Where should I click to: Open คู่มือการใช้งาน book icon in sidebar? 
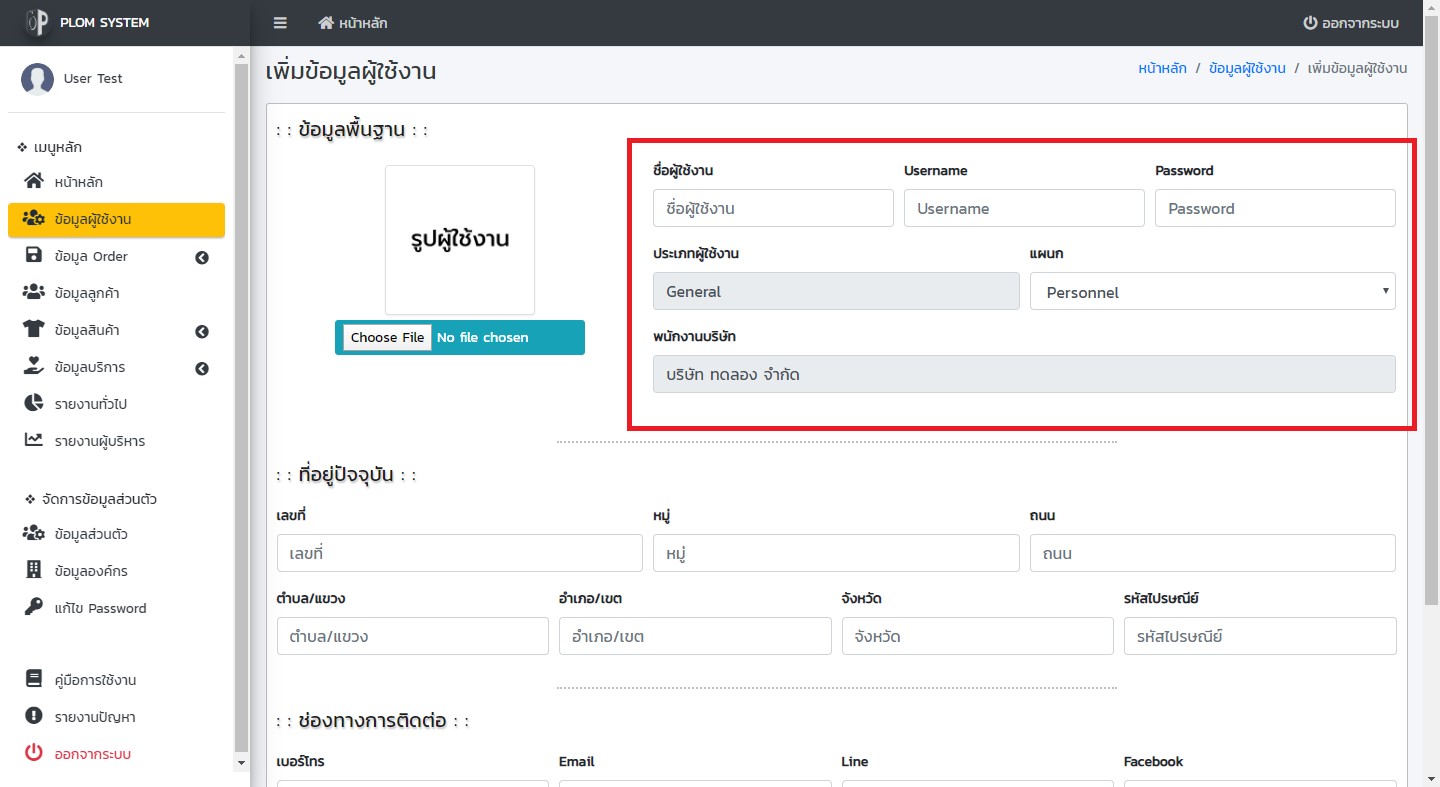coord(34,680)
